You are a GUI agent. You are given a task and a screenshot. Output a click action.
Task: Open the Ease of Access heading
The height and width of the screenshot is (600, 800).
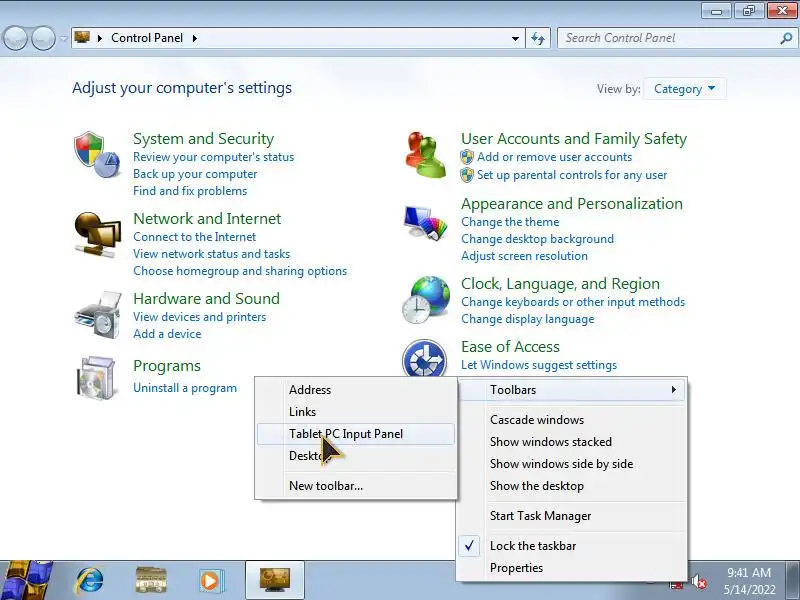(x=510, y=347)
